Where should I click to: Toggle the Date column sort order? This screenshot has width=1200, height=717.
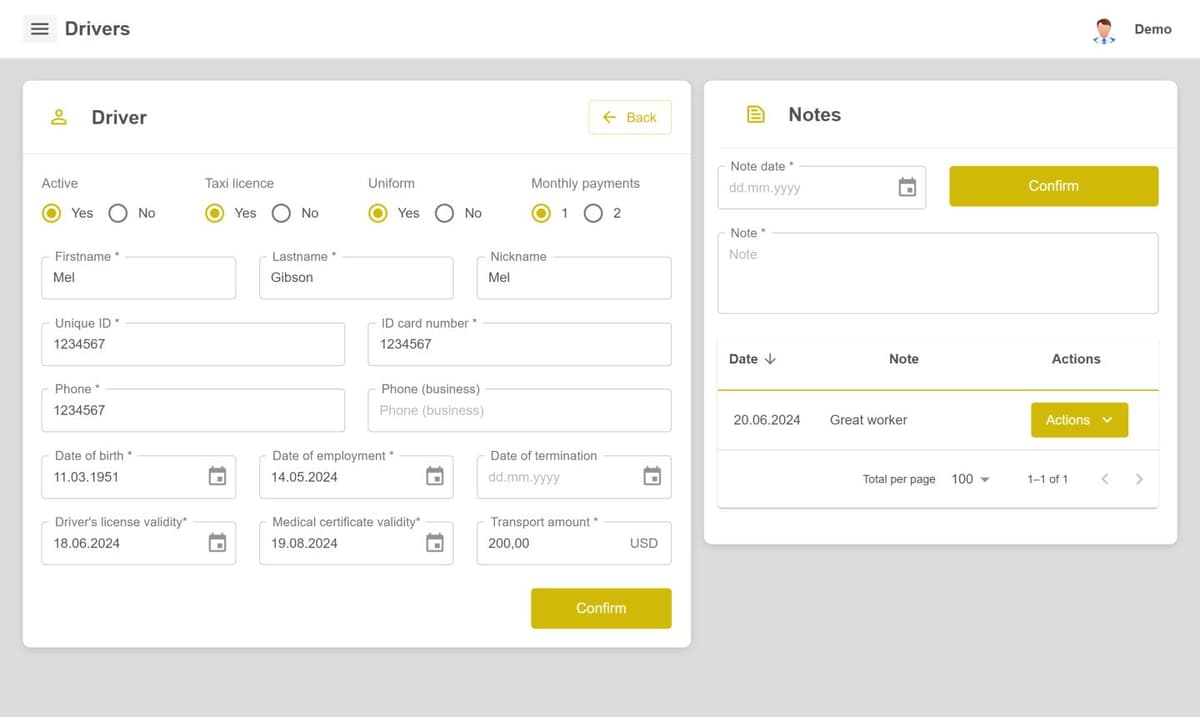click(752, 359)
